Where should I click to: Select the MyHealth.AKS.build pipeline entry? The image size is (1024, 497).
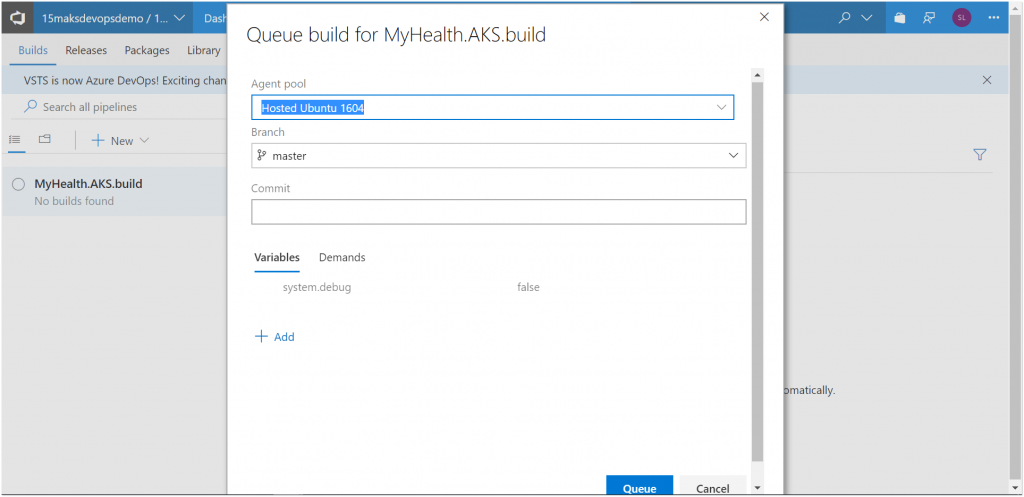coord(115,191)
